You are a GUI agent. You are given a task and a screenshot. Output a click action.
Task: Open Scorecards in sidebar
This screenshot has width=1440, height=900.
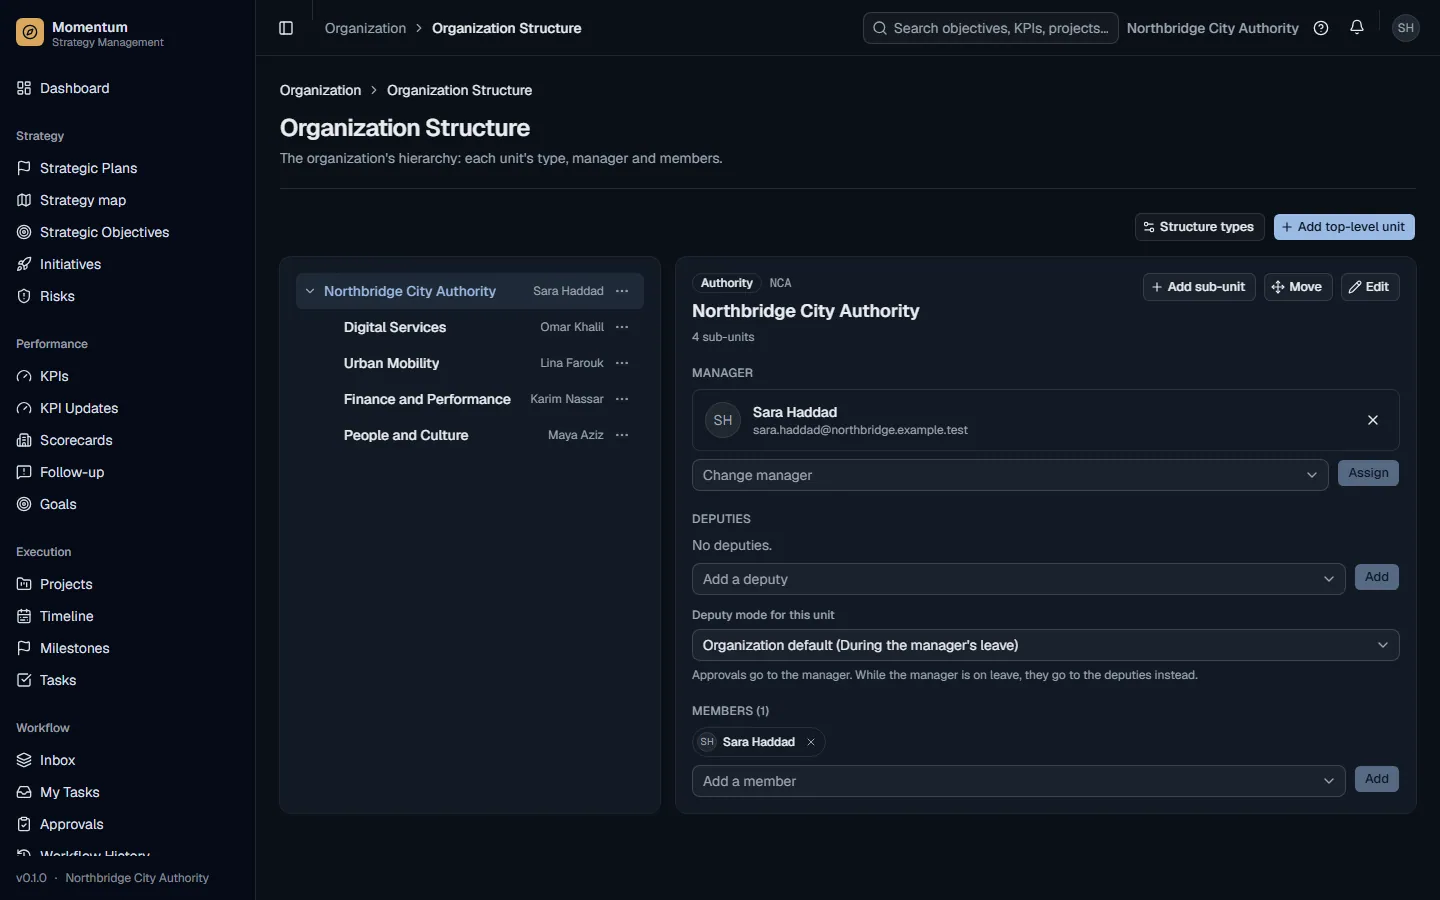(x=127, y=440)
